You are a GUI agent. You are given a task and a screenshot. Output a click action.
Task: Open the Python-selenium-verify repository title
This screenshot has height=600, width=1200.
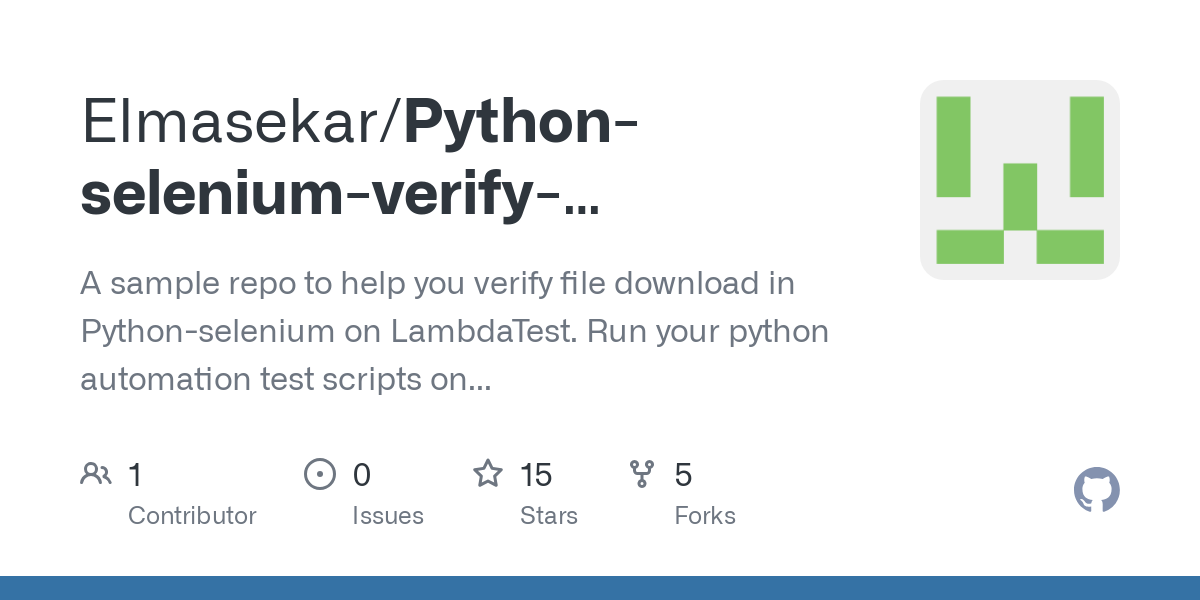coord(361,158)
